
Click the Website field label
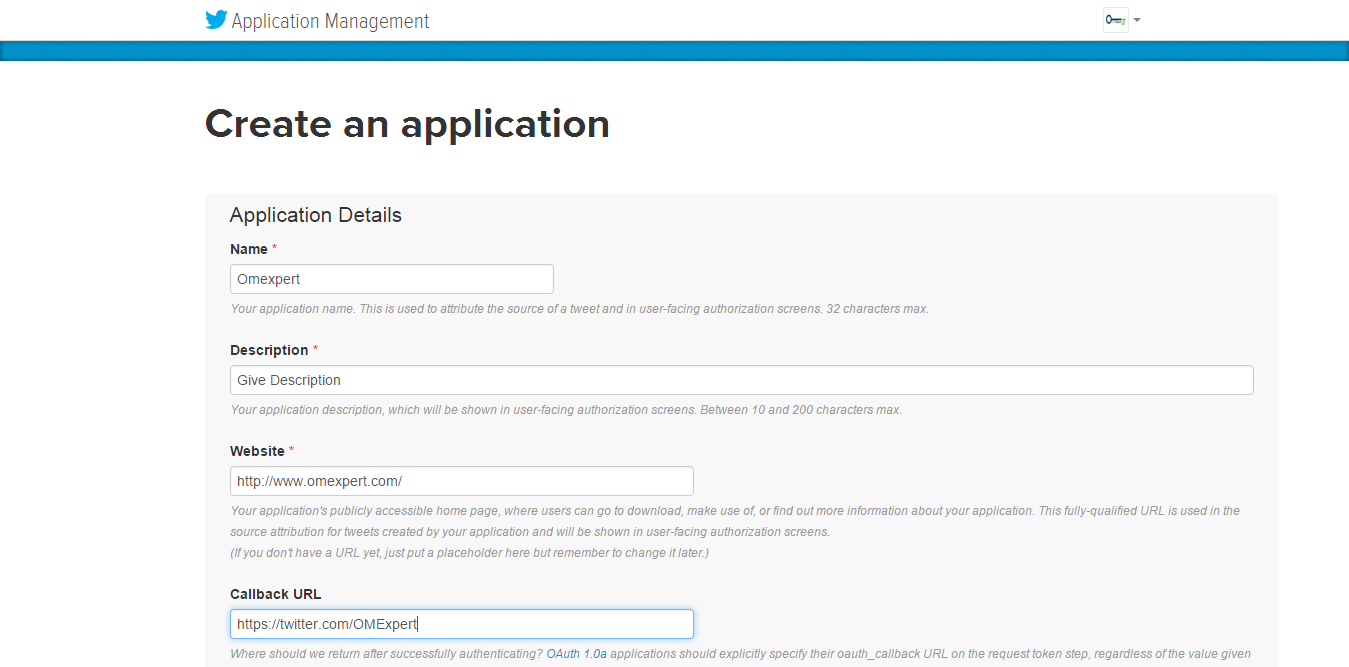coord(257,451)
